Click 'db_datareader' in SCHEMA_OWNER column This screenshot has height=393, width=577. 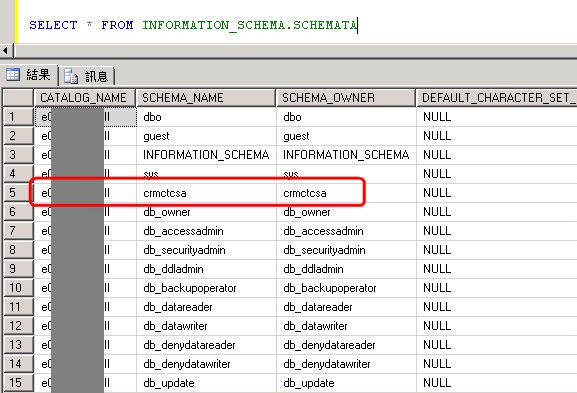(318, 307)
